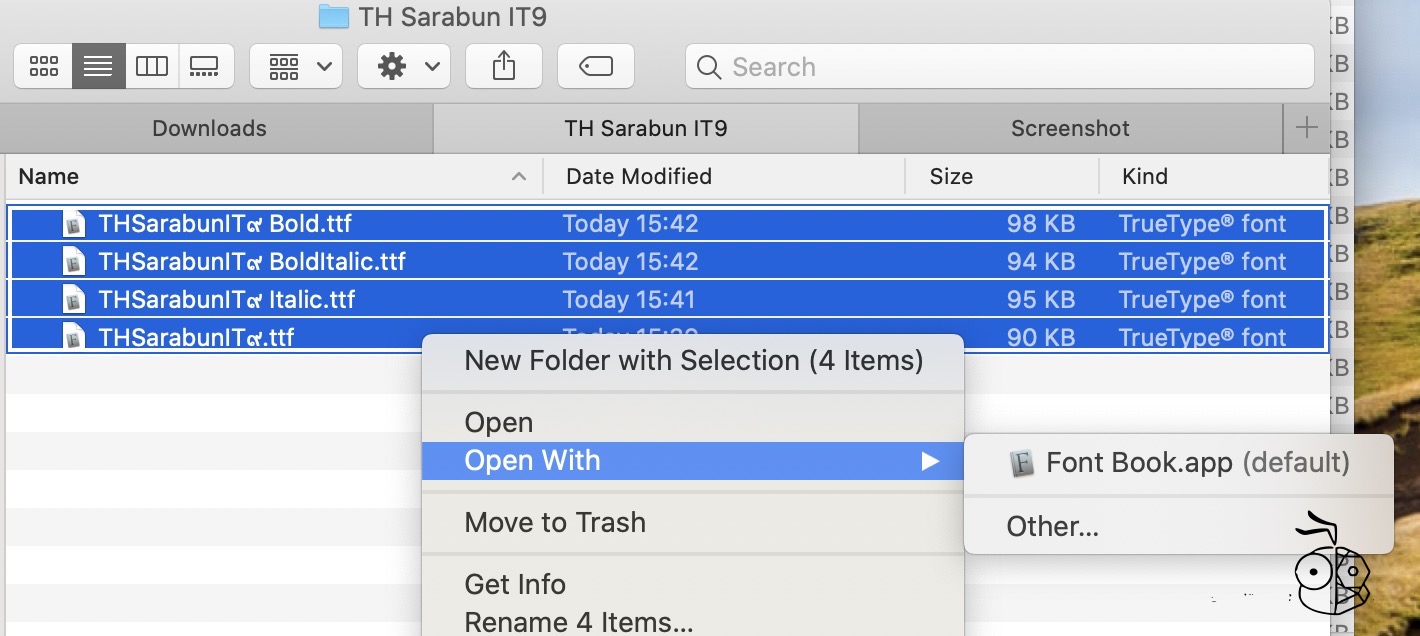
Task: Click the Edit Tags toolbar button
Action: pyautogui.click(x=596, y=67)
